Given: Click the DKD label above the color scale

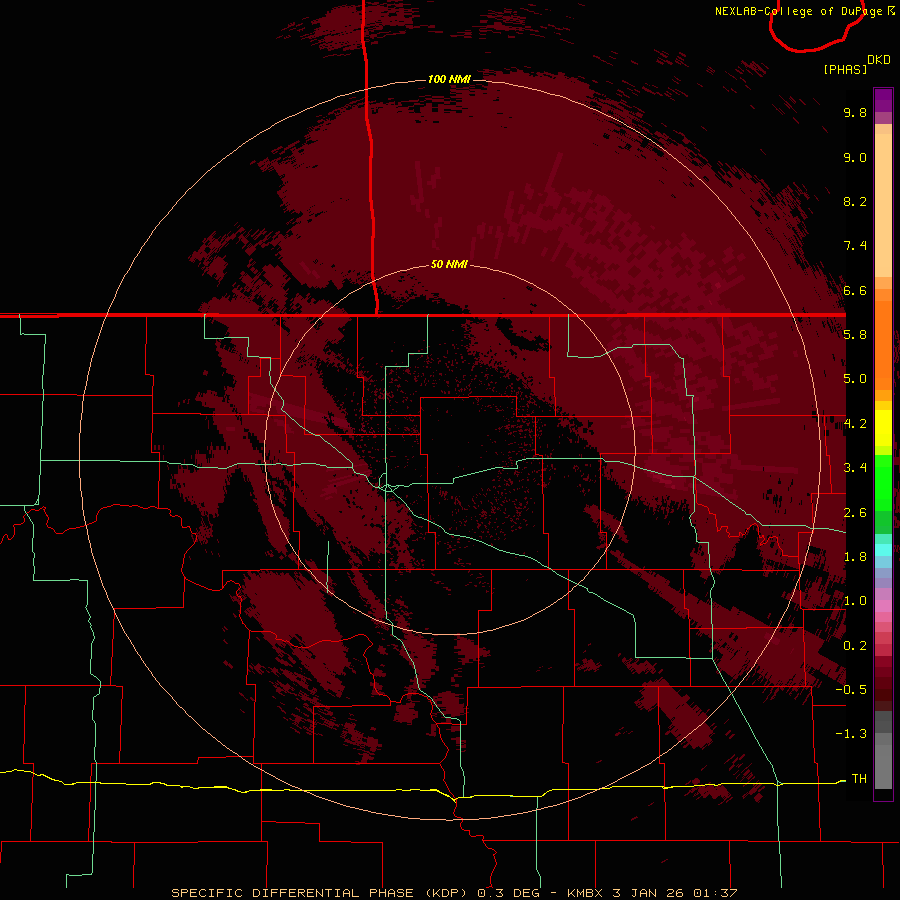Looking at the screenshot, I should point(879,60).
